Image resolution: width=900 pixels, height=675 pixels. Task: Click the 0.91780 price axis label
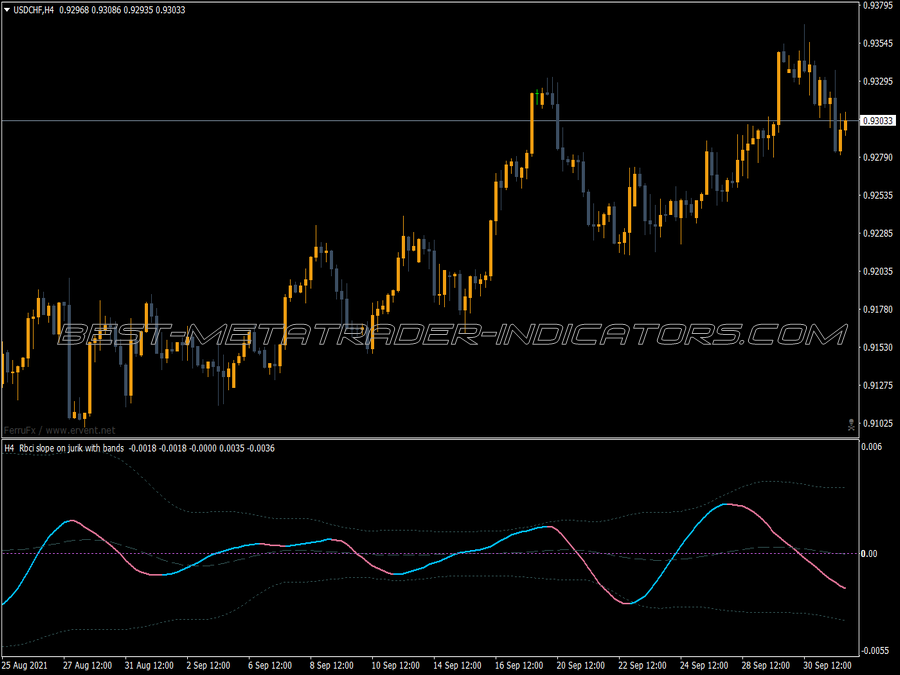pyautogui.click(x=878, y=309)
